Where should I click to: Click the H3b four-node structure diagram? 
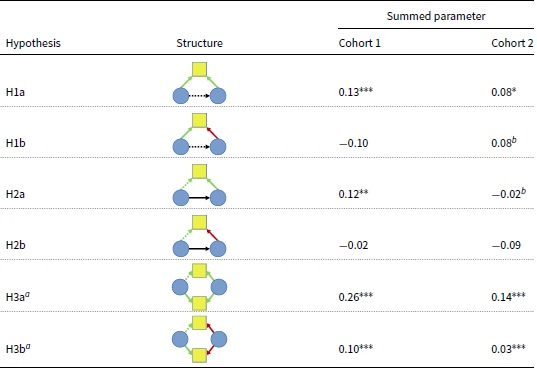pos(199,339)
